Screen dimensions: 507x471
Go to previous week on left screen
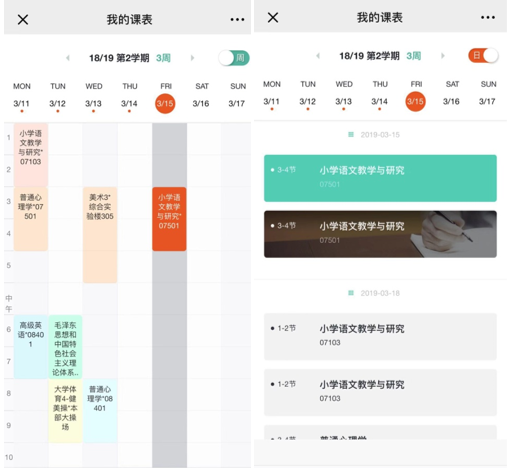(68, 58)
